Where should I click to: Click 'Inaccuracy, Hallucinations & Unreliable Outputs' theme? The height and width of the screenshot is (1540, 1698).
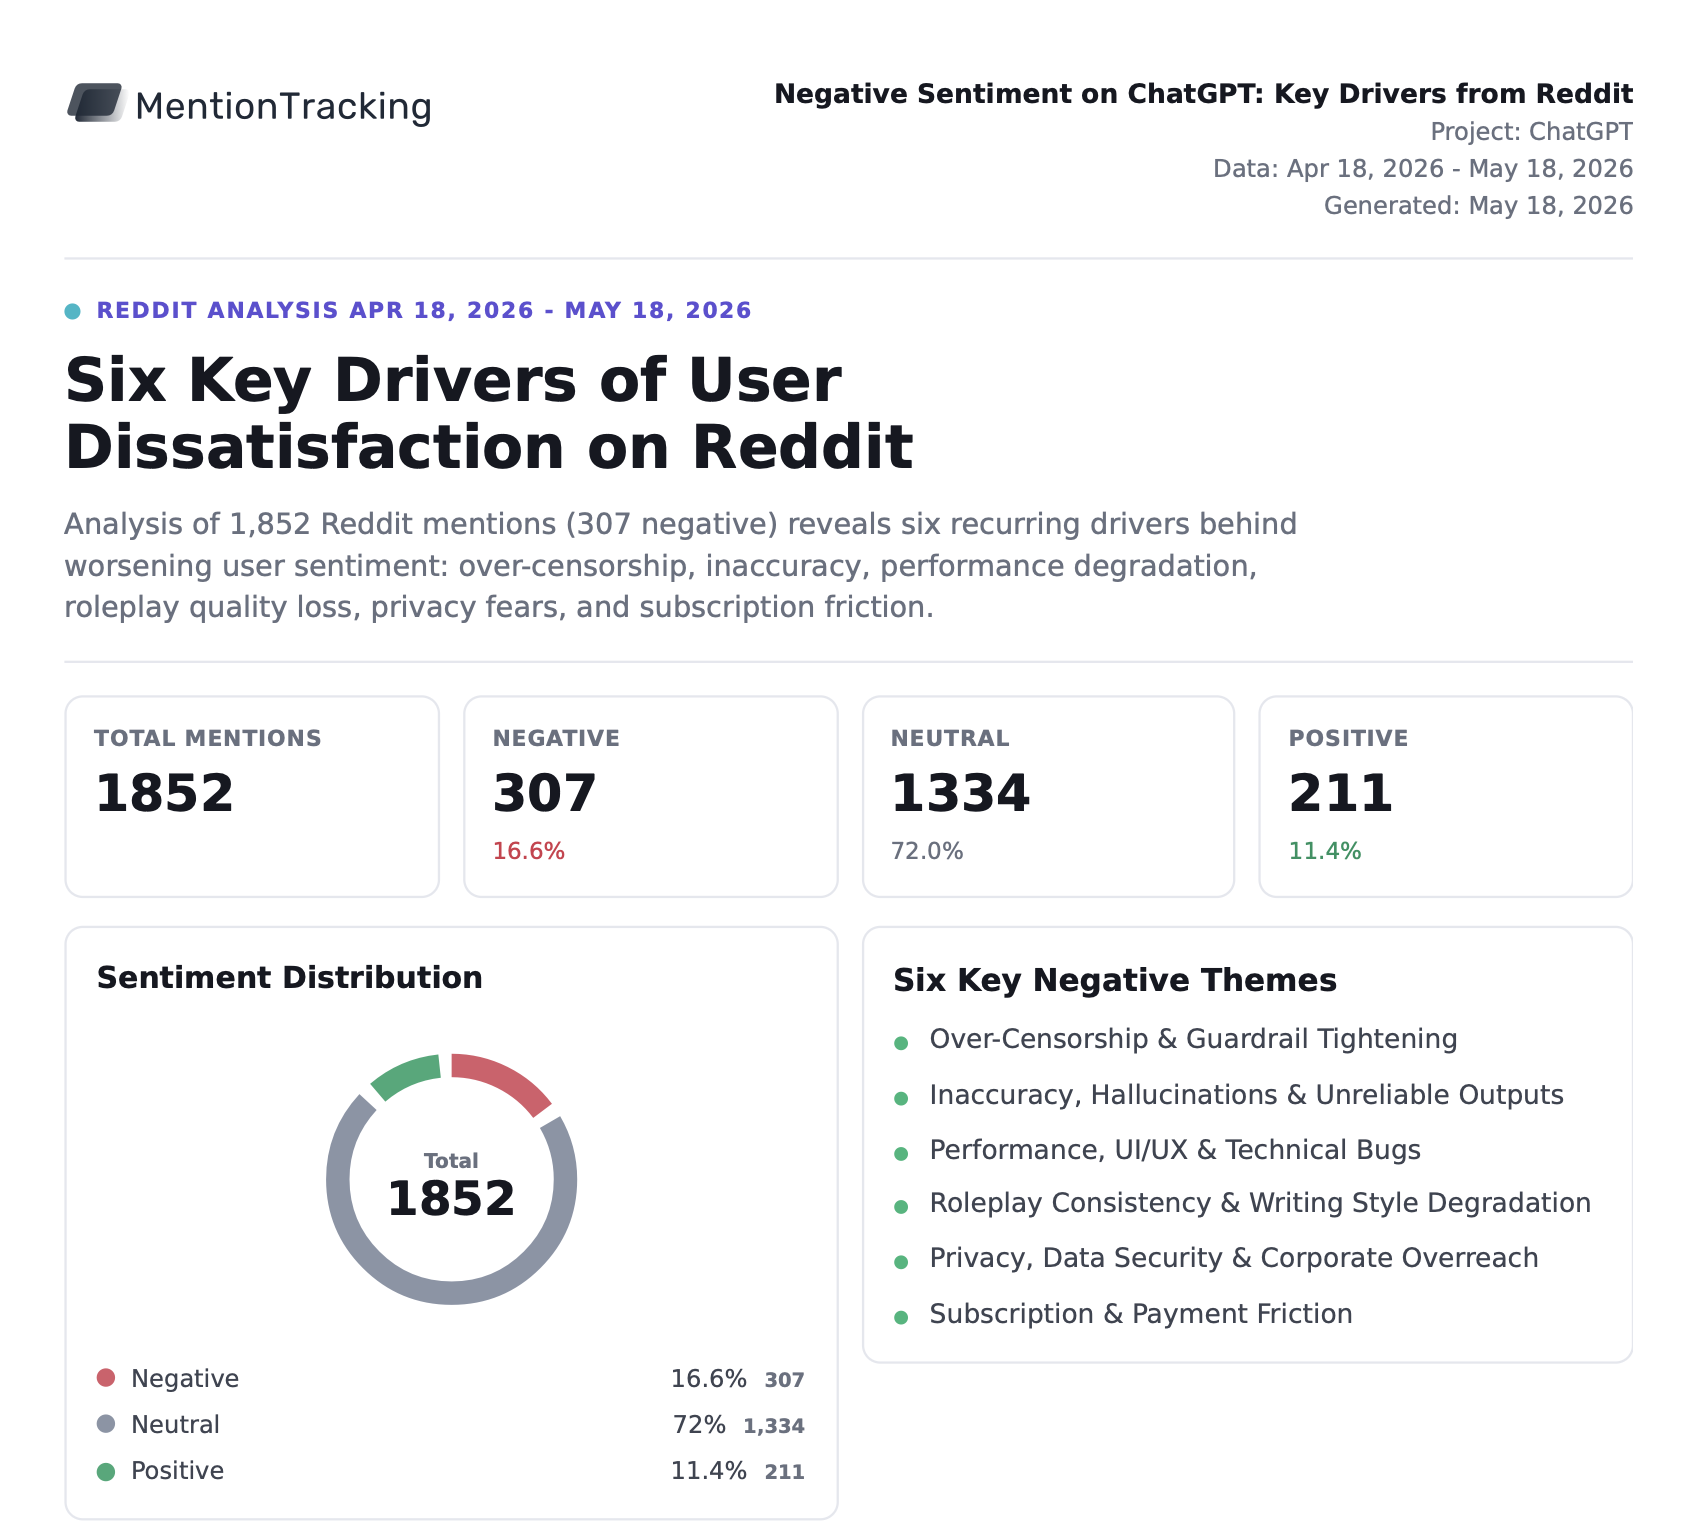pos(1246,1095)
